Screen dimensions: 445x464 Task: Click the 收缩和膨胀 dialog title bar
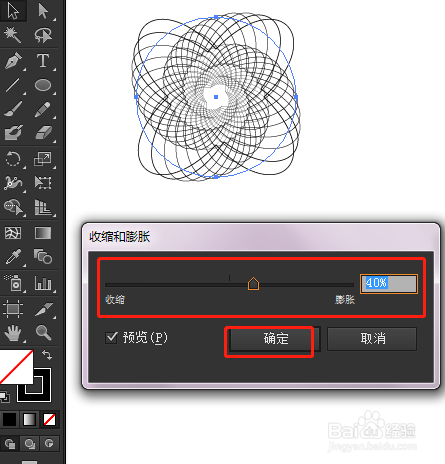click(261, 237)
